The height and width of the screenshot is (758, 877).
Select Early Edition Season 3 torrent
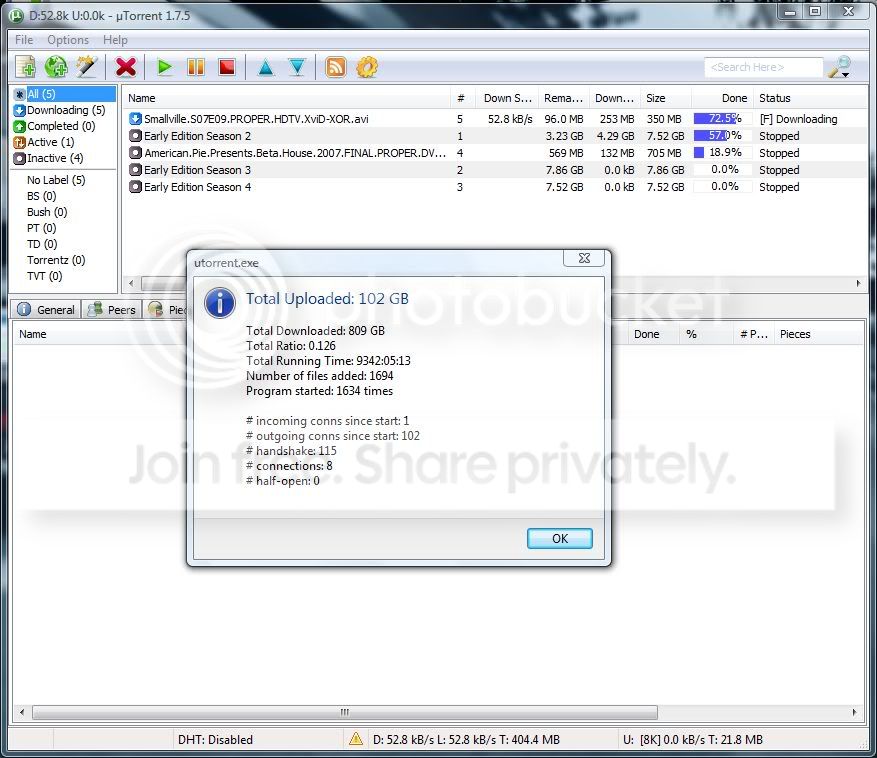494,170
